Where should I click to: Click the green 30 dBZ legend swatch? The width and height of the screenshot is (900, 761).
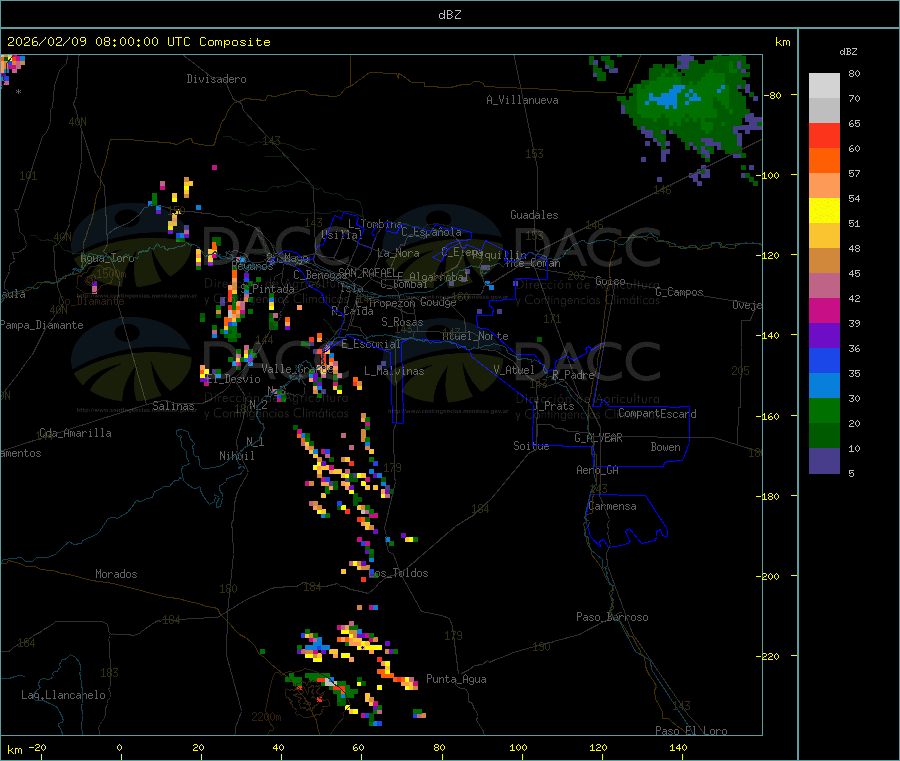[x=824, y=410]
